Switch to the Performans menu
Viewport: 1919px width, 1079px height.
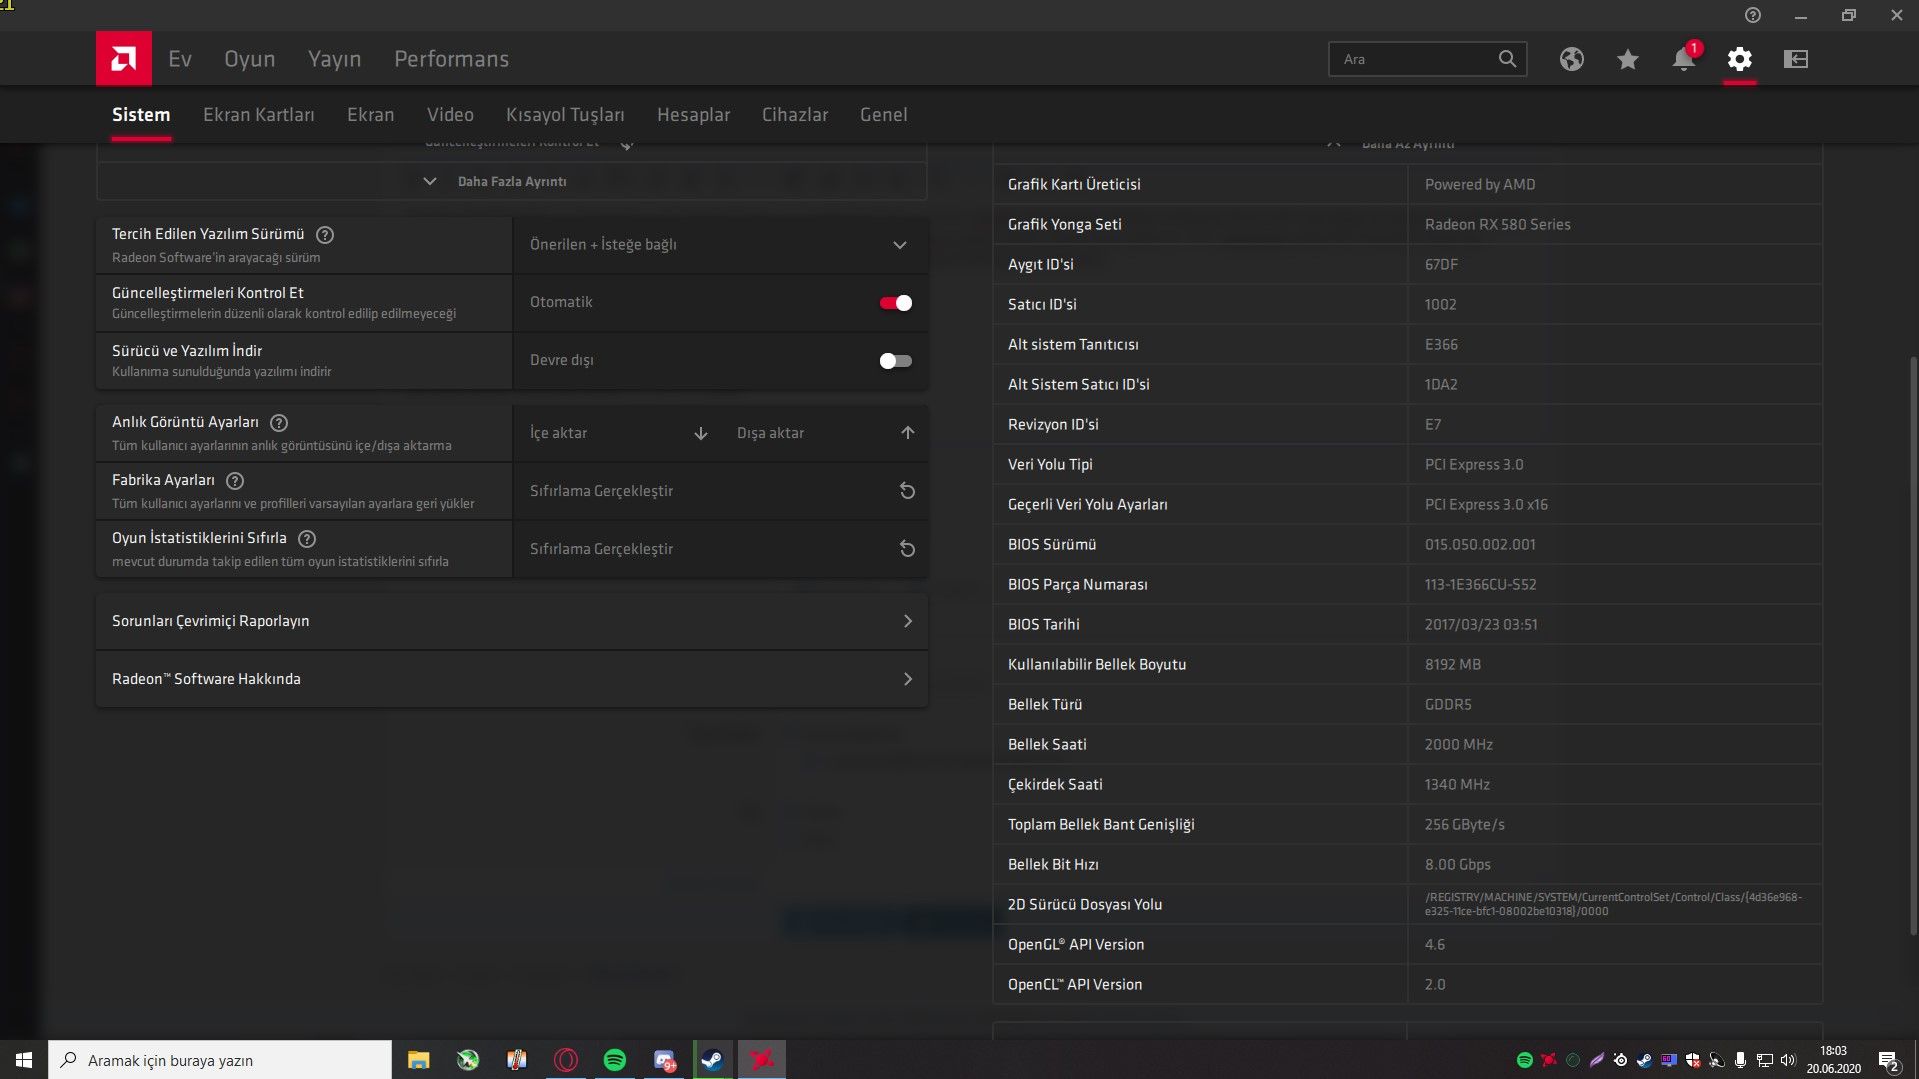click(451, 59)
